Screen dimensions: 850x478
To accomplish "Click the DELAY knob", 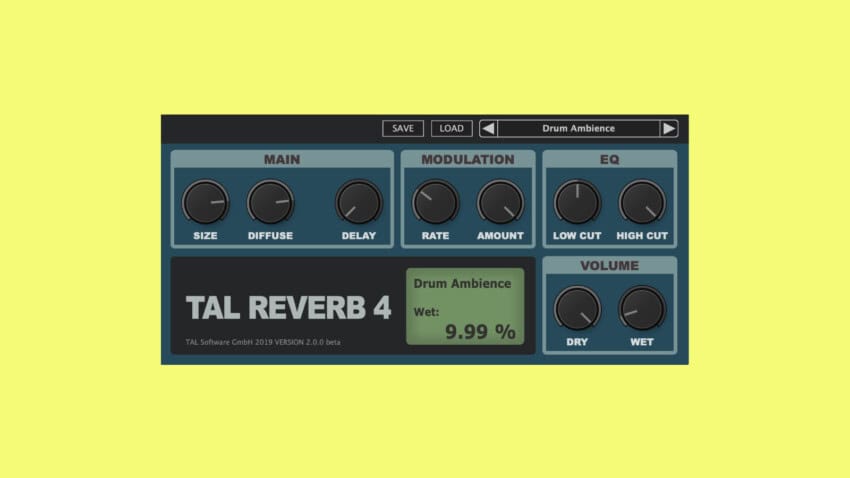I will click(x=358, y=202).
